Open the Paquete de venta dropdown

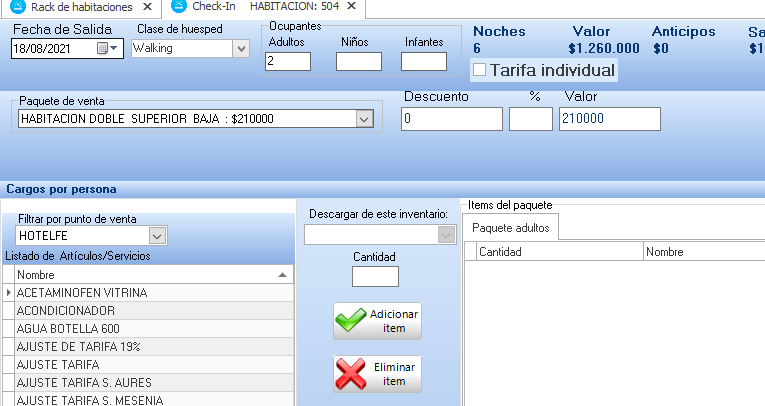click(364, 119)
